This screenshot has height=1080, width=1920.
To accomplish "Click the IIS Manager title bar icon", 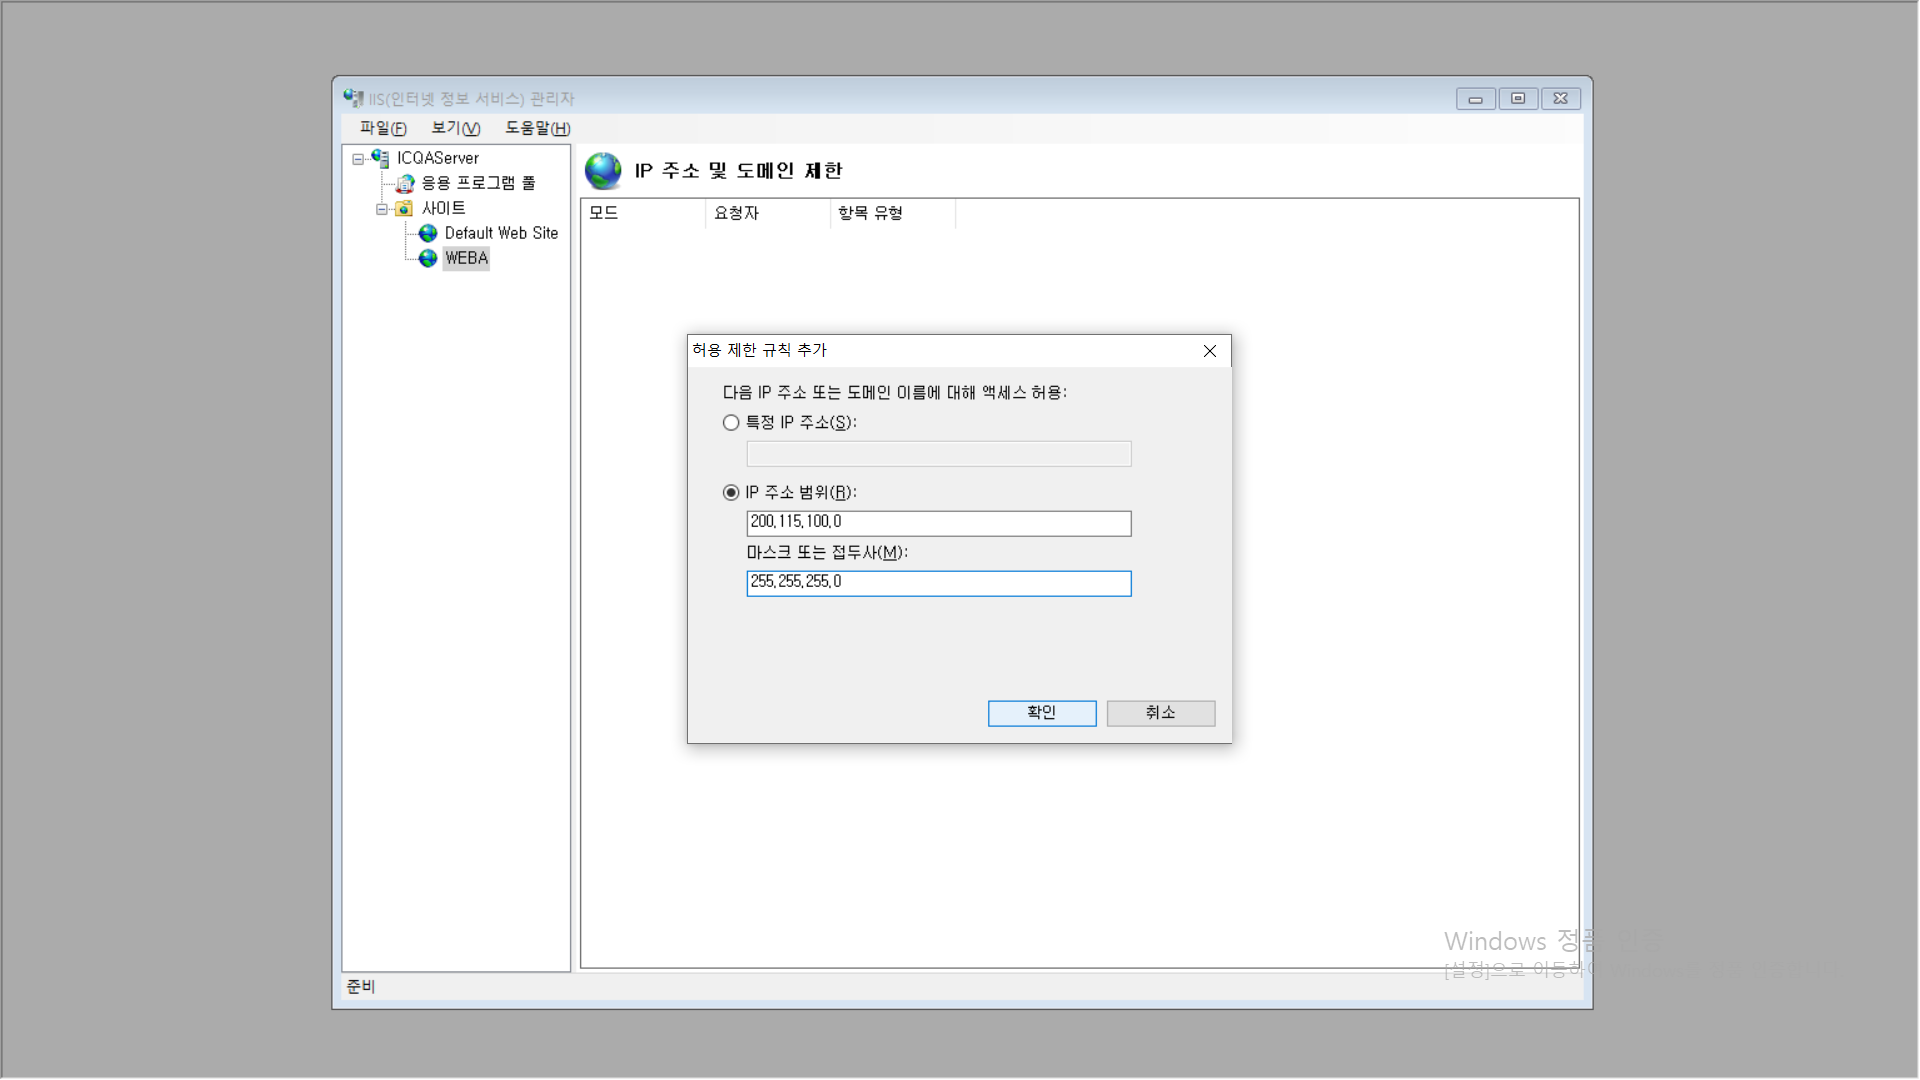I will [x=353, y=98].
